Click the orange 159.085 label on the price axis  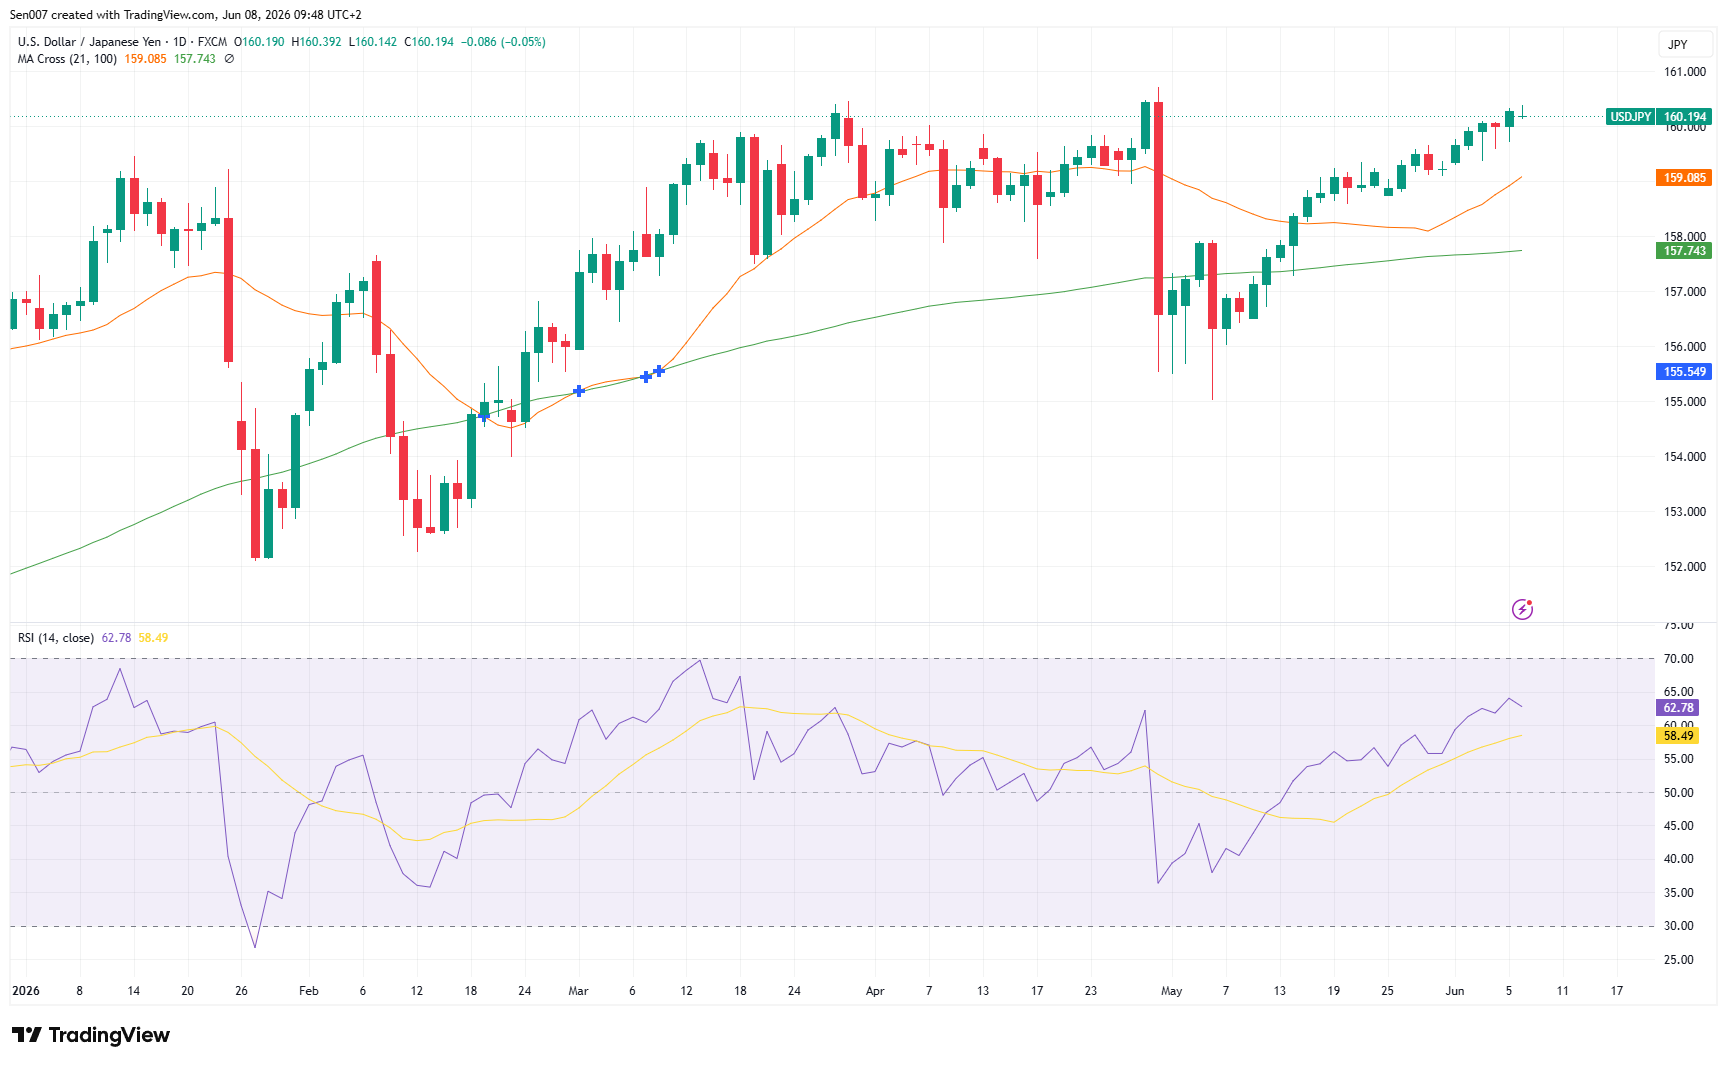[1685, 178]
